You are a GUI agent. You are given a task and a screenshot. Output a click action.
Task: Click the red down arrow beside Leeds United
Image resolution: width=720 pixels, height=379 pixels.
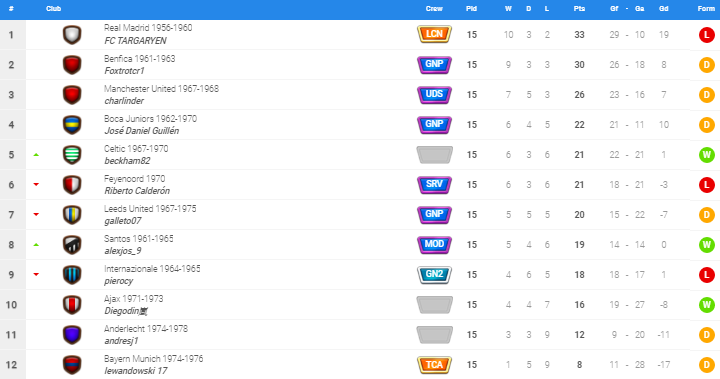pyautogui.click(x=36, y=215)
